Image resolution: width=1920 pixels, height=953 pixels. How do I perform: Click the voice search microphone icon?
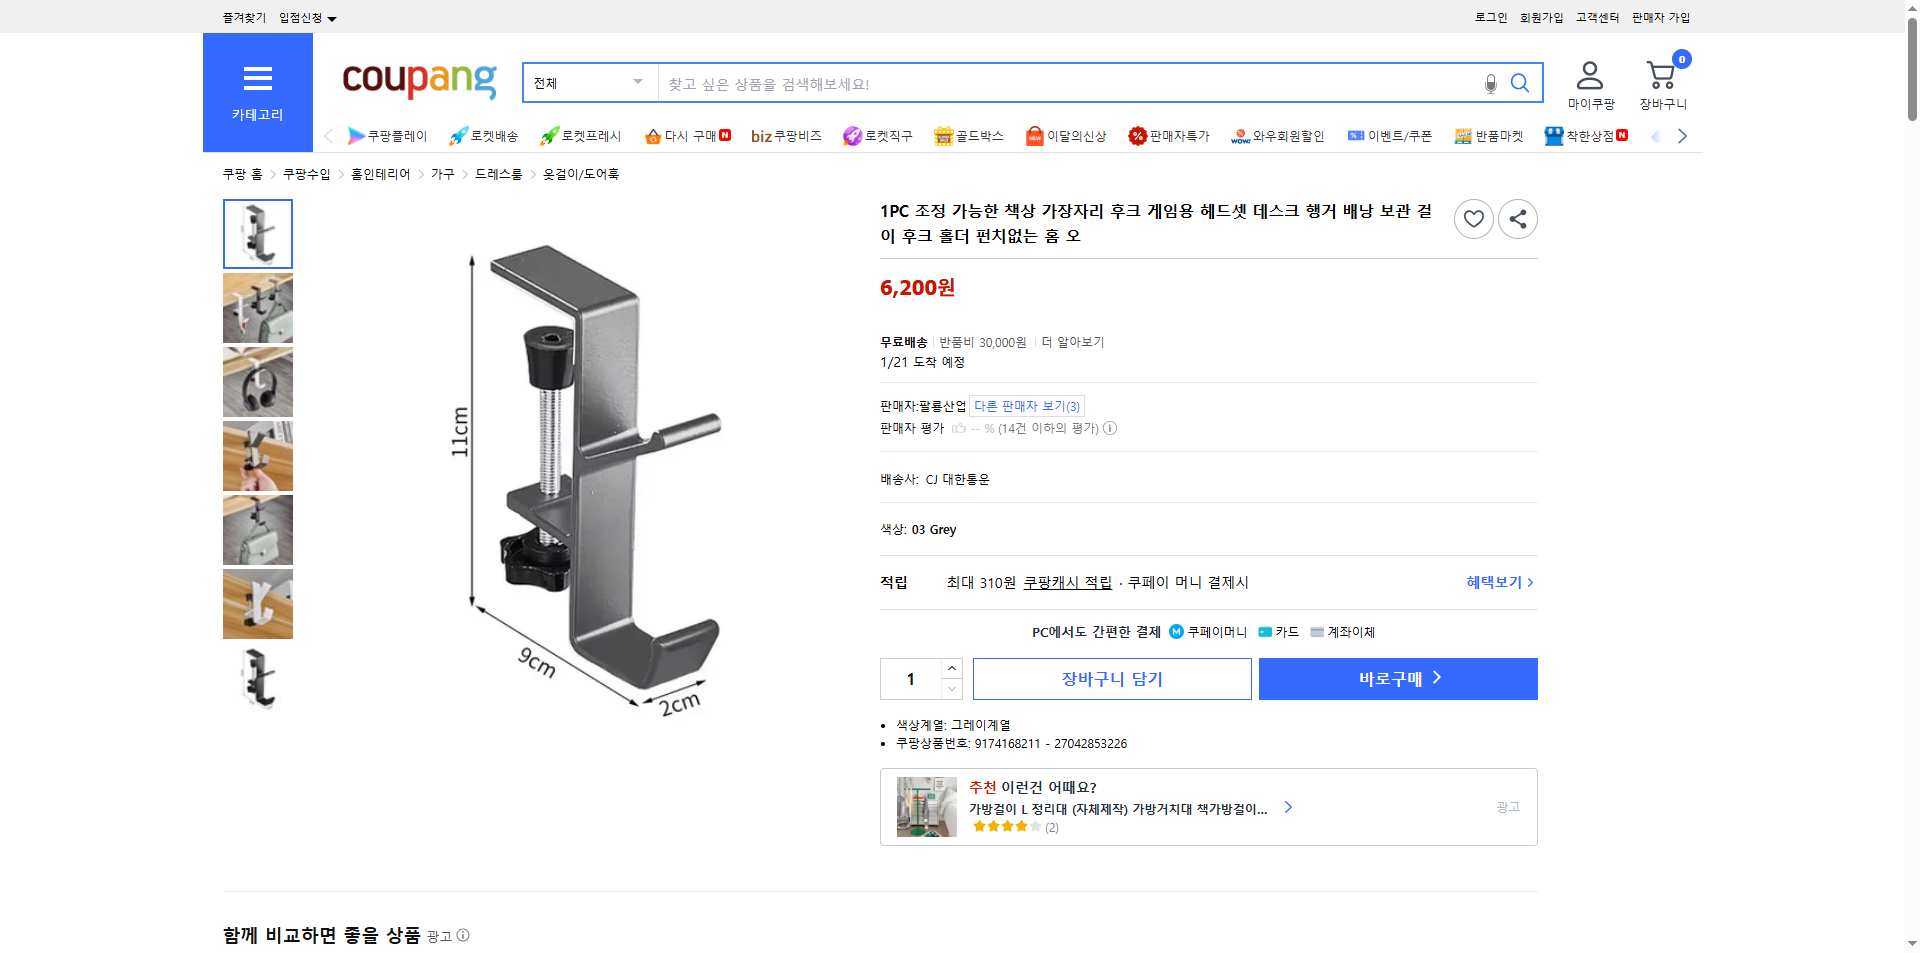(1490, 84)
